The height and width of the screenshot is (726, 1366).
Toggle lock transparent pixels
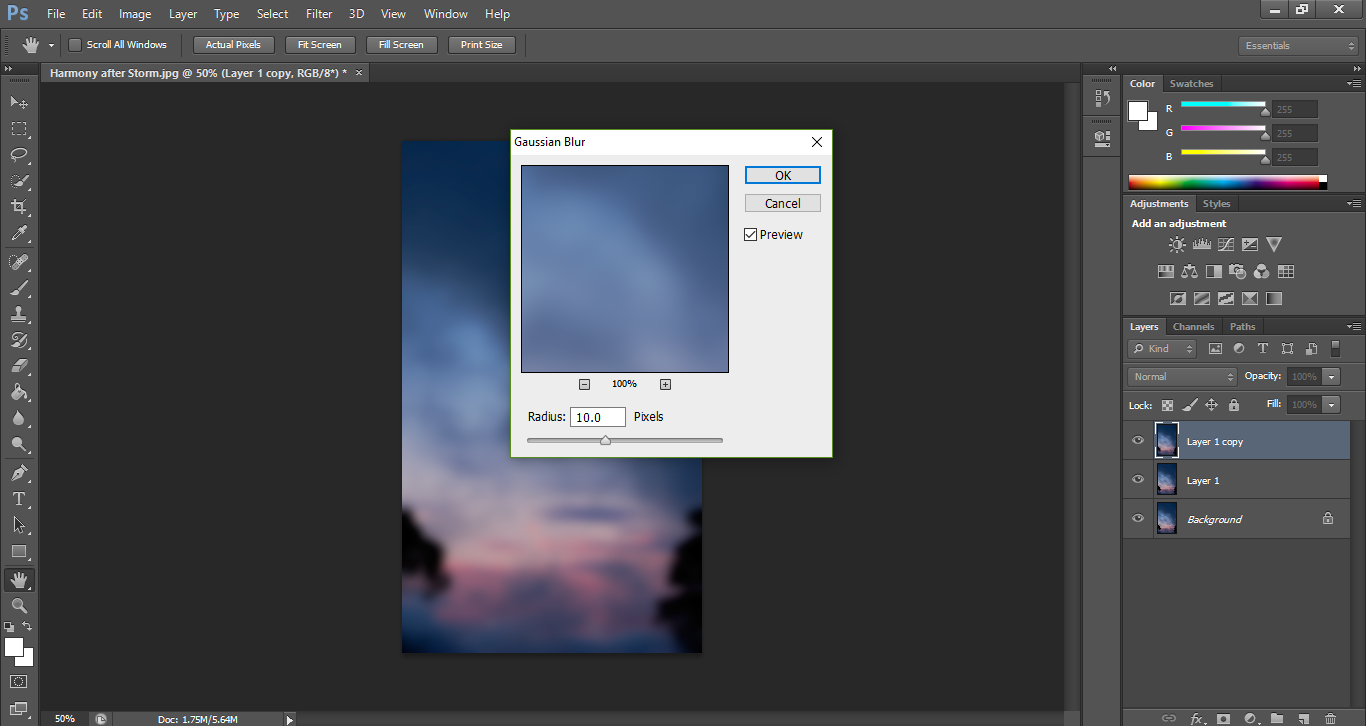[1167, 405]
